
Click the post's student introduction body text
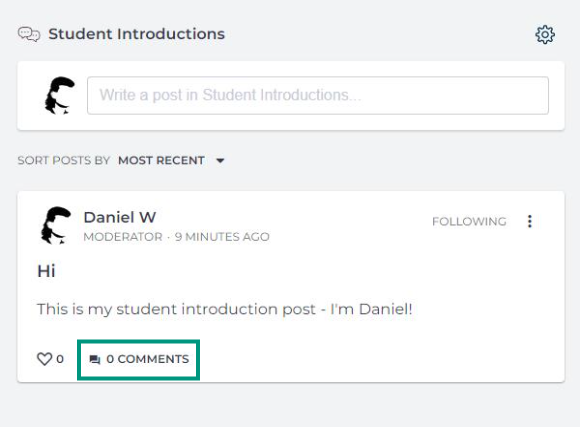pos(225,309)
